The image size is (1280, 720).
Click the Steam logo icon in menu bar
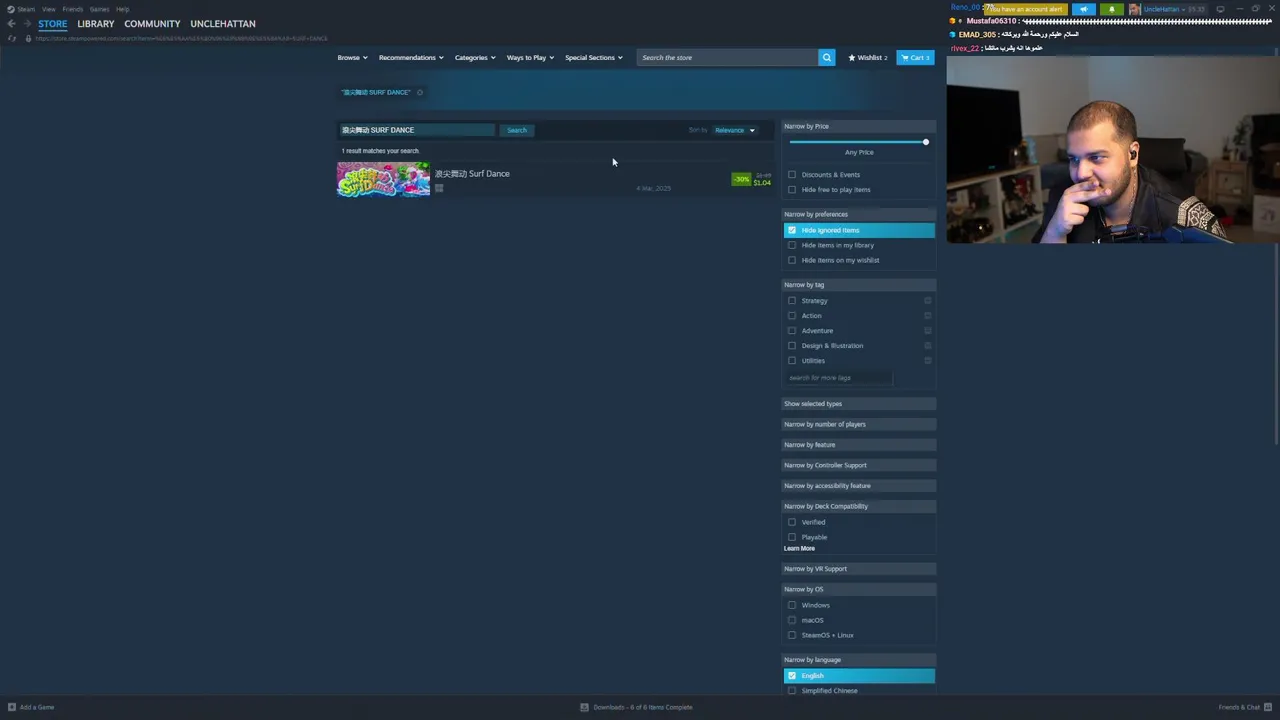(x=11, y=9)
